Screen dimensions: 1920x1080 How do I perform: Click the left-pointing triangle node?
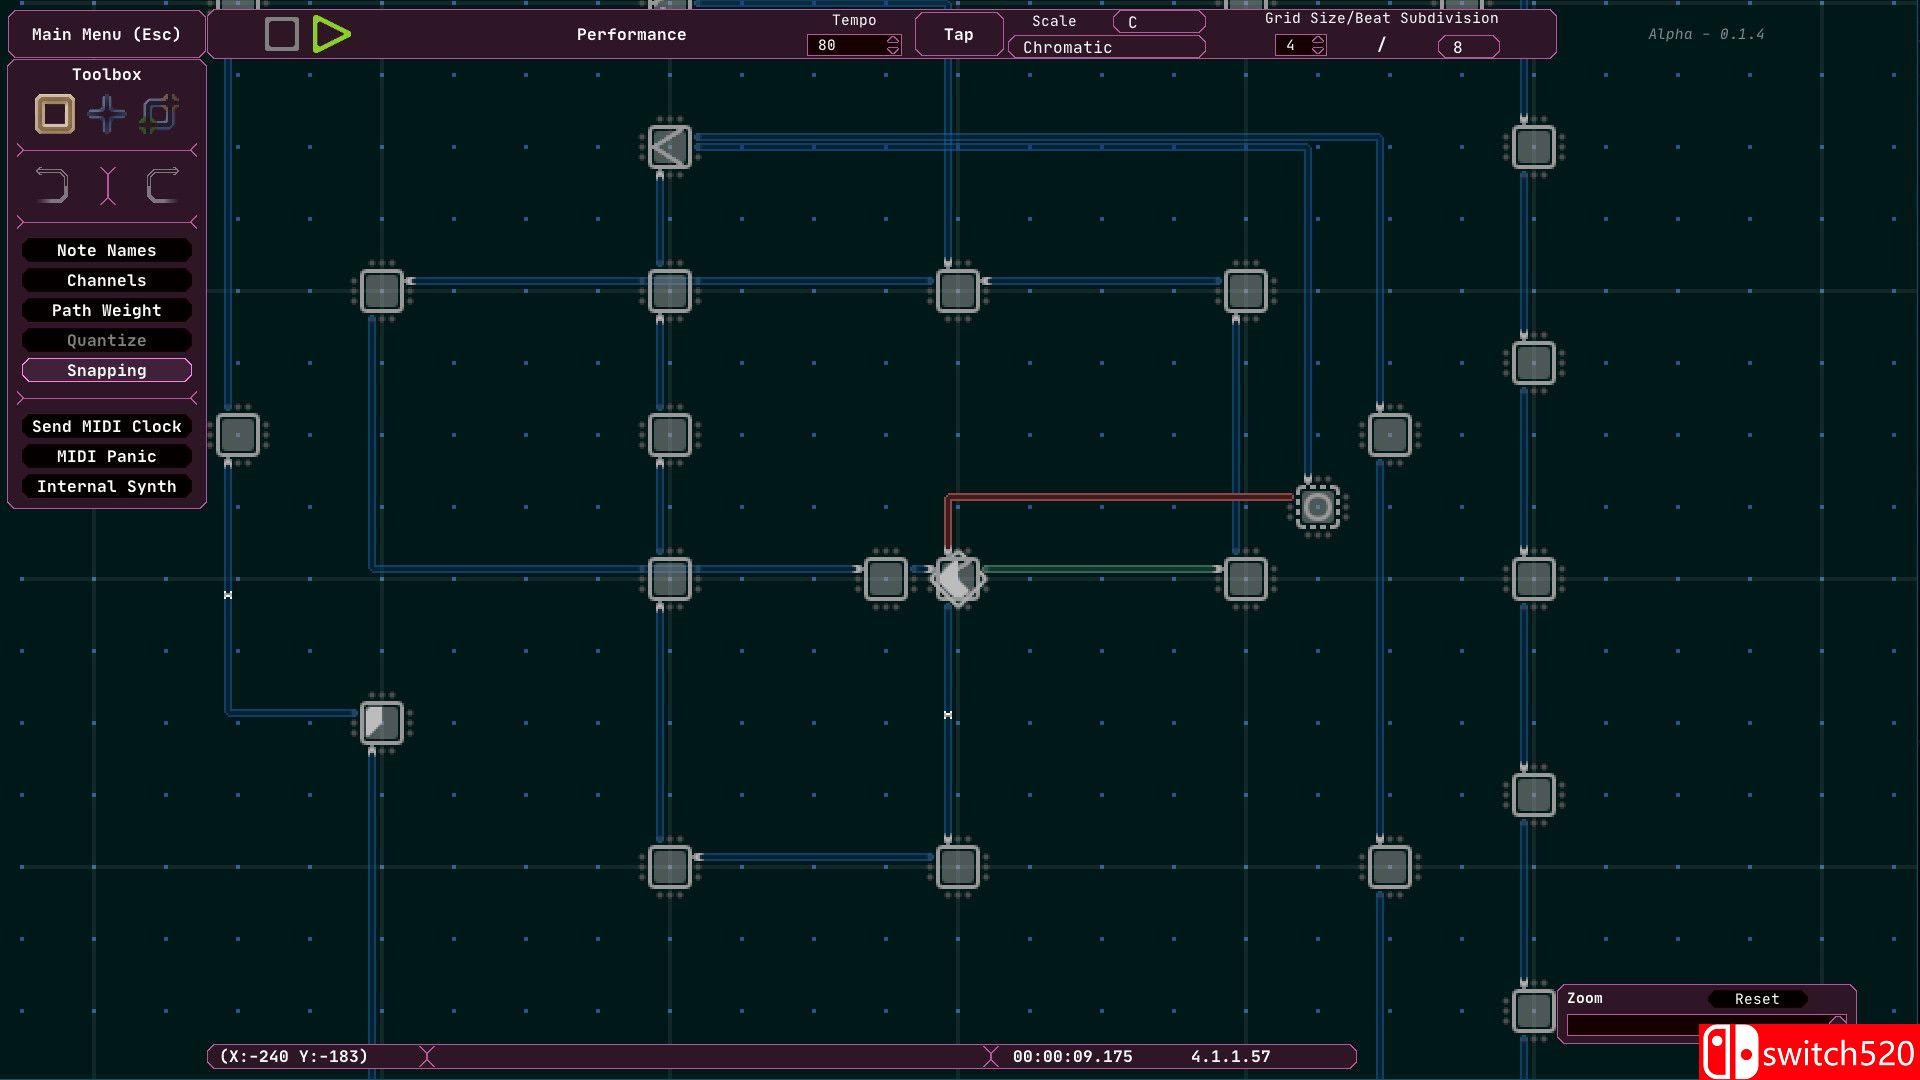coord(669,147)
